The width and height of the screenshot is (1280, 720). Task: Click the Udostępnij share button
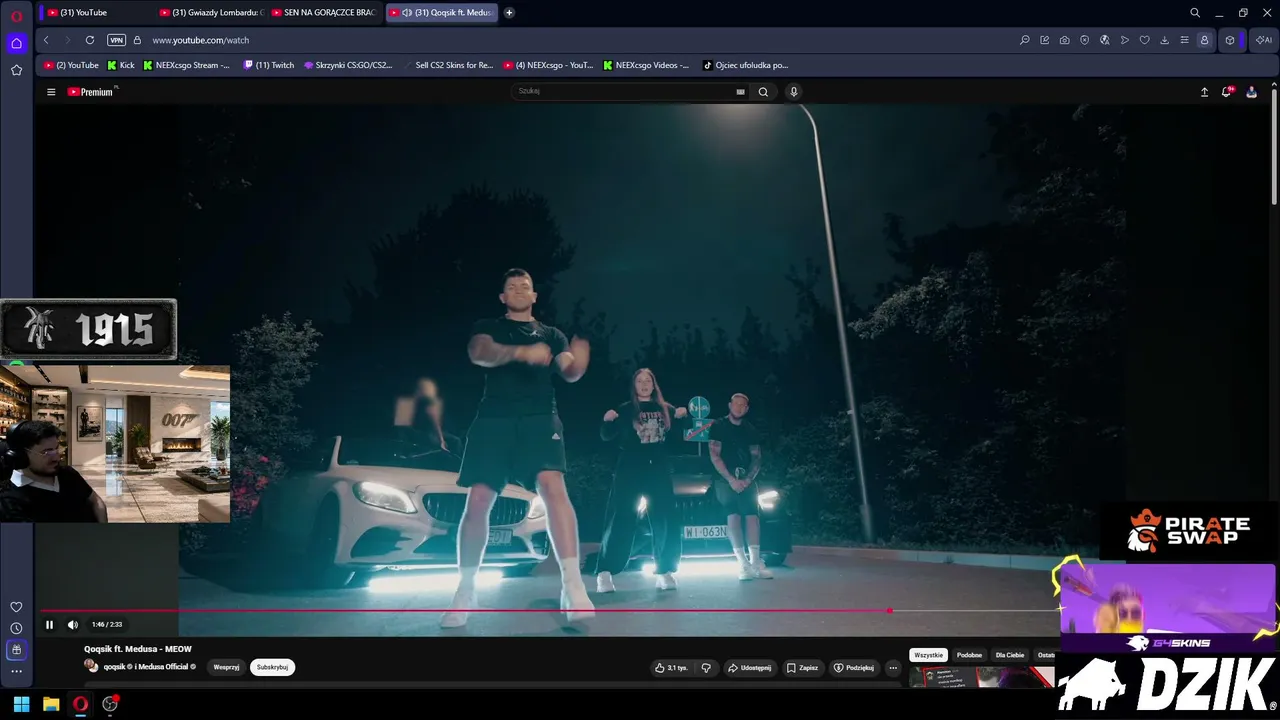point(749,668)
